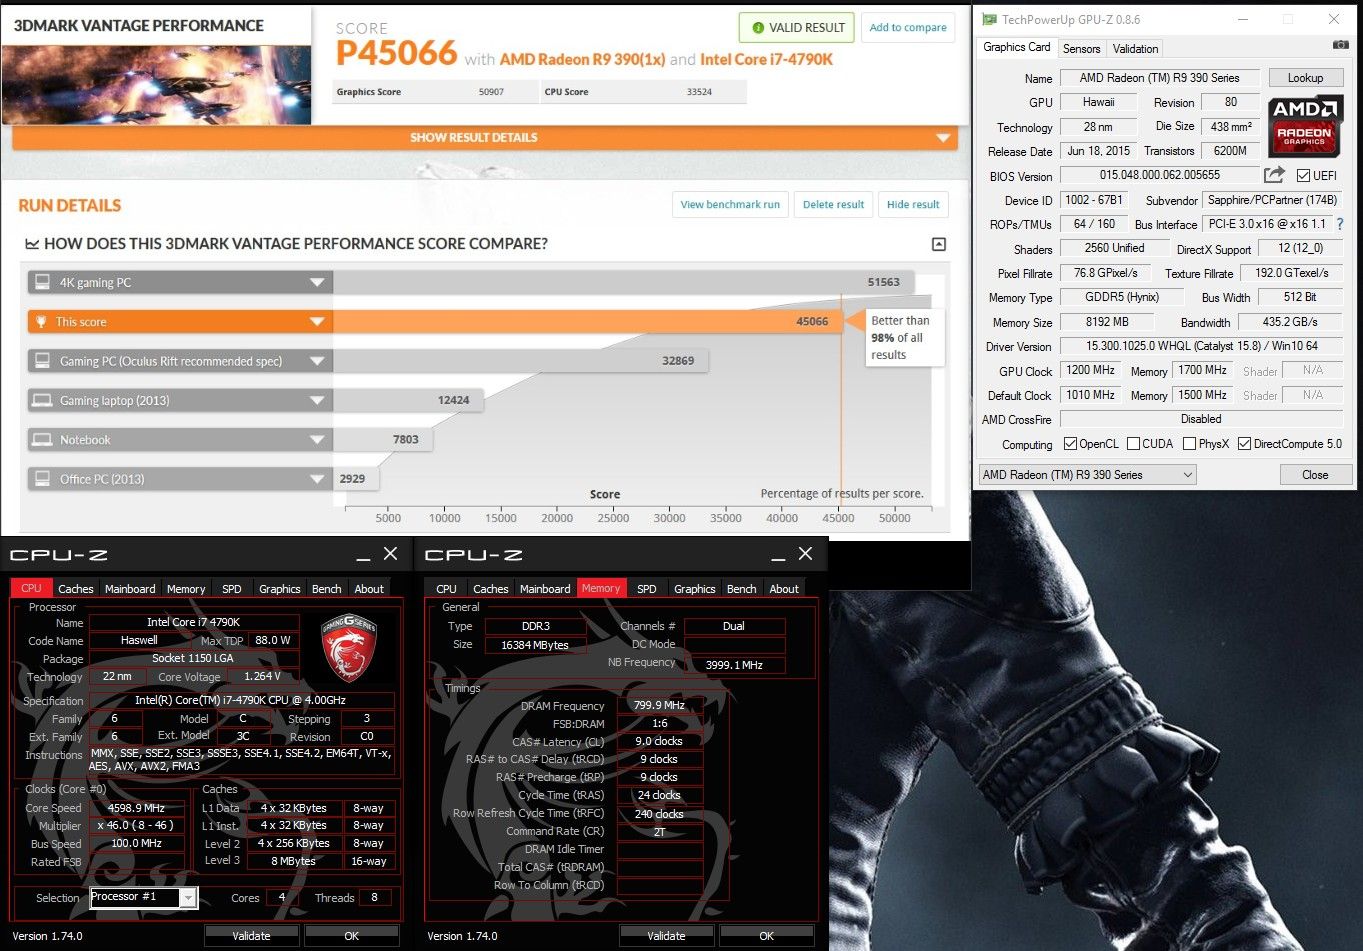Click the PCI-E bus interface question mark
Screen dimensions: 1363x951
tap(1340, 224)
